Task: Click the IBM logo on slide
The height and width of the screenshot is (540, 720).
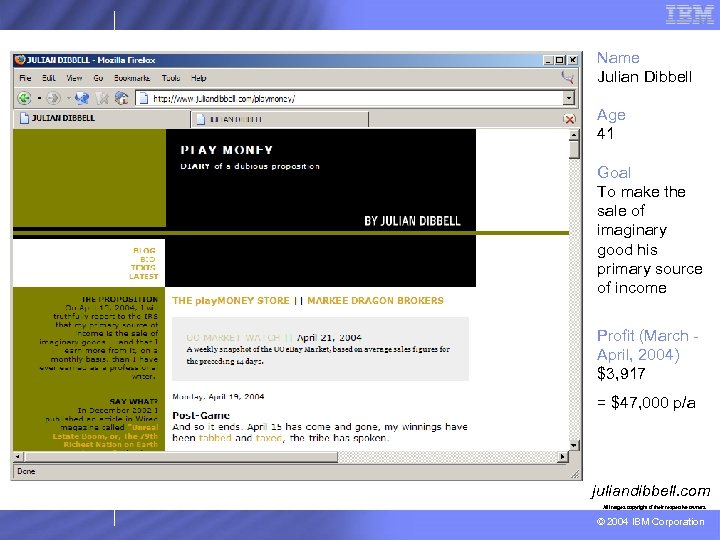Action: [689, 14]
